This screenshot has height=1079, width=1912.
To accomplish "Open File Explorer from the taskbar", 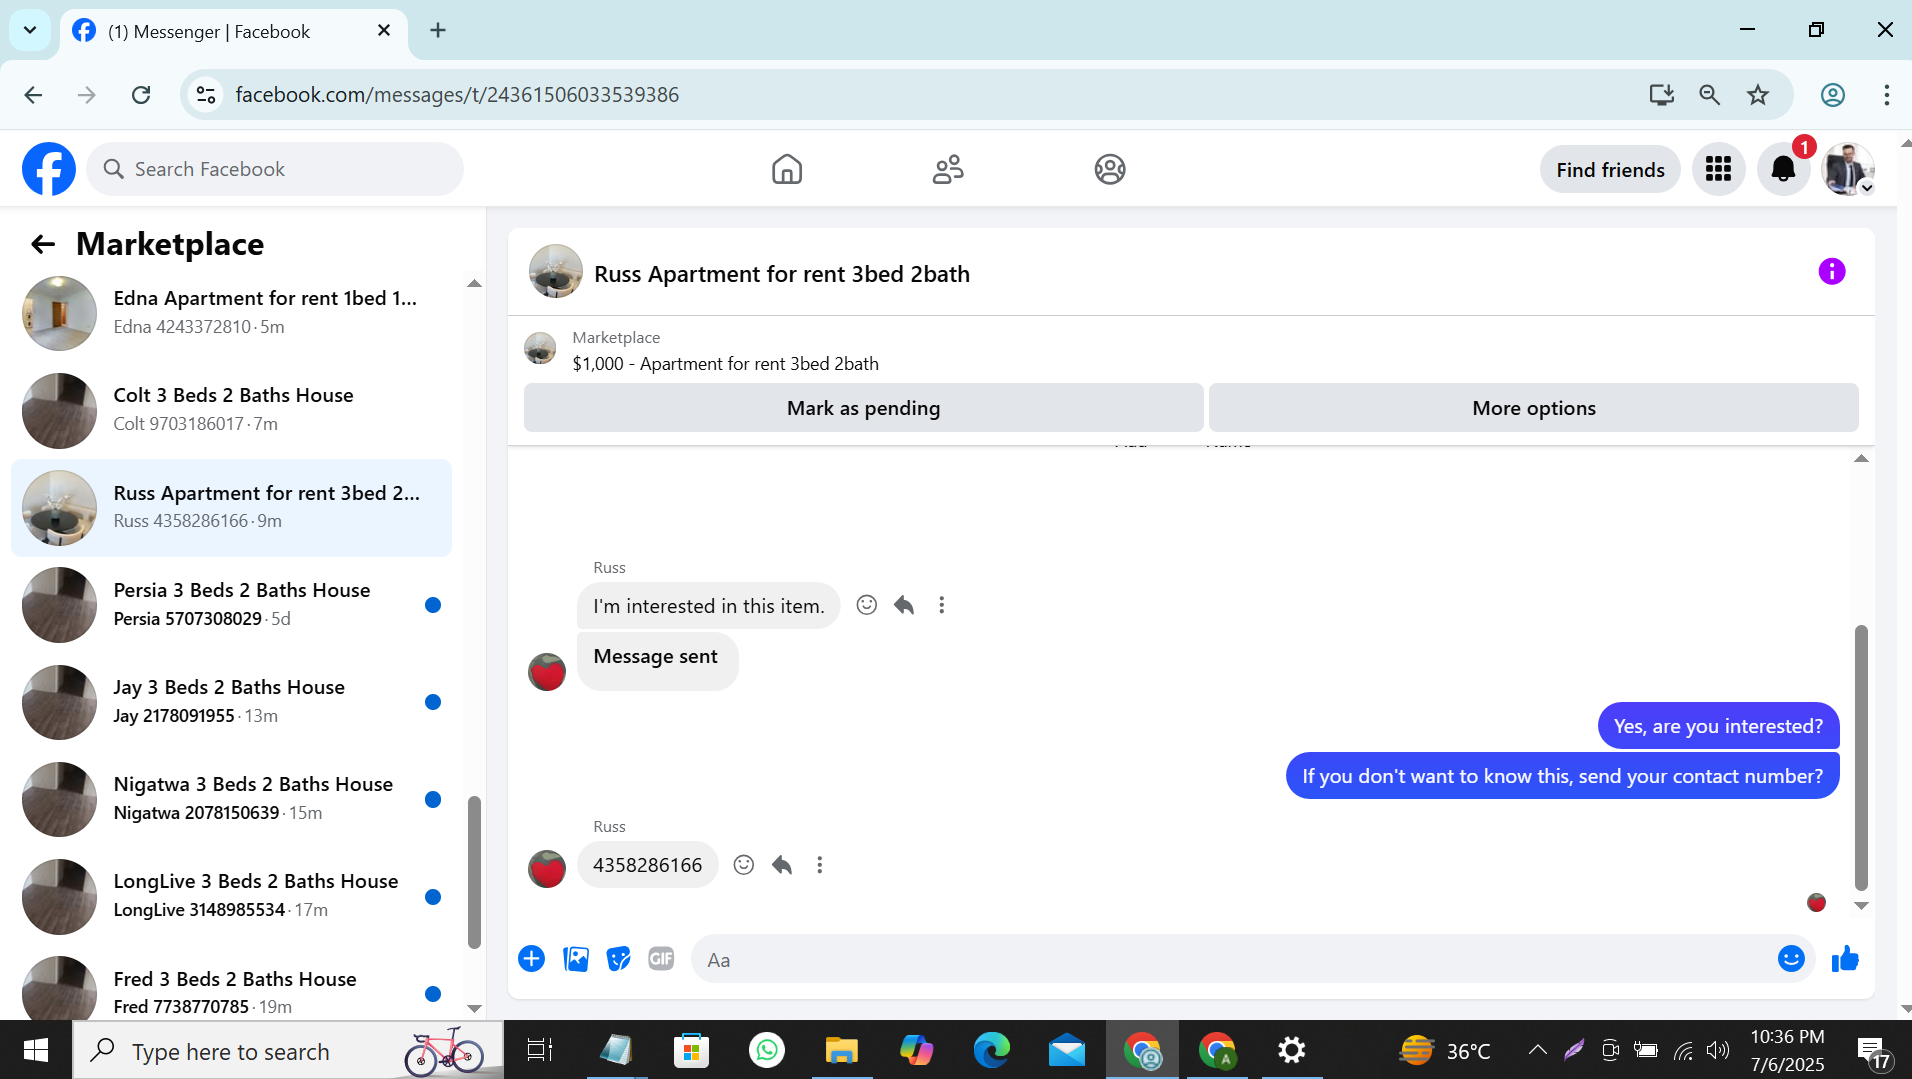I will (842, 1050).
